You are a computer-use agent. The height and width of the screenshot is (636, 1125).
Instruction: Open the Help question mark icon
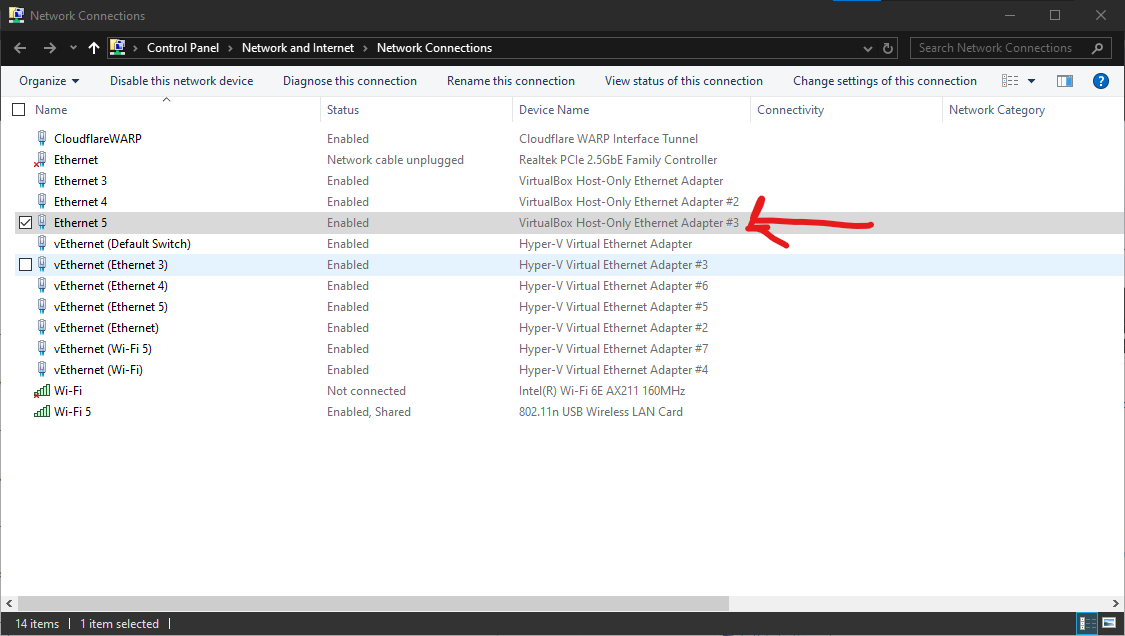click(1101, 81)
